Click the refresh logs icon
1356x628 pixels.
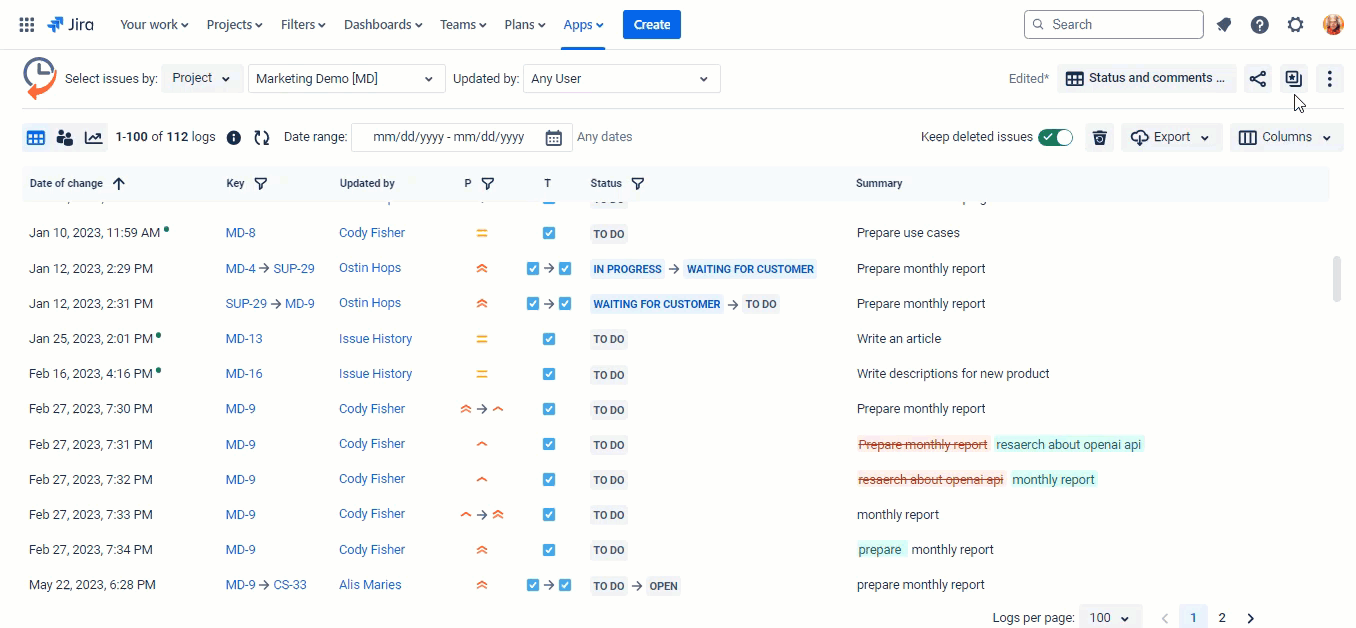tap(262, 138)
